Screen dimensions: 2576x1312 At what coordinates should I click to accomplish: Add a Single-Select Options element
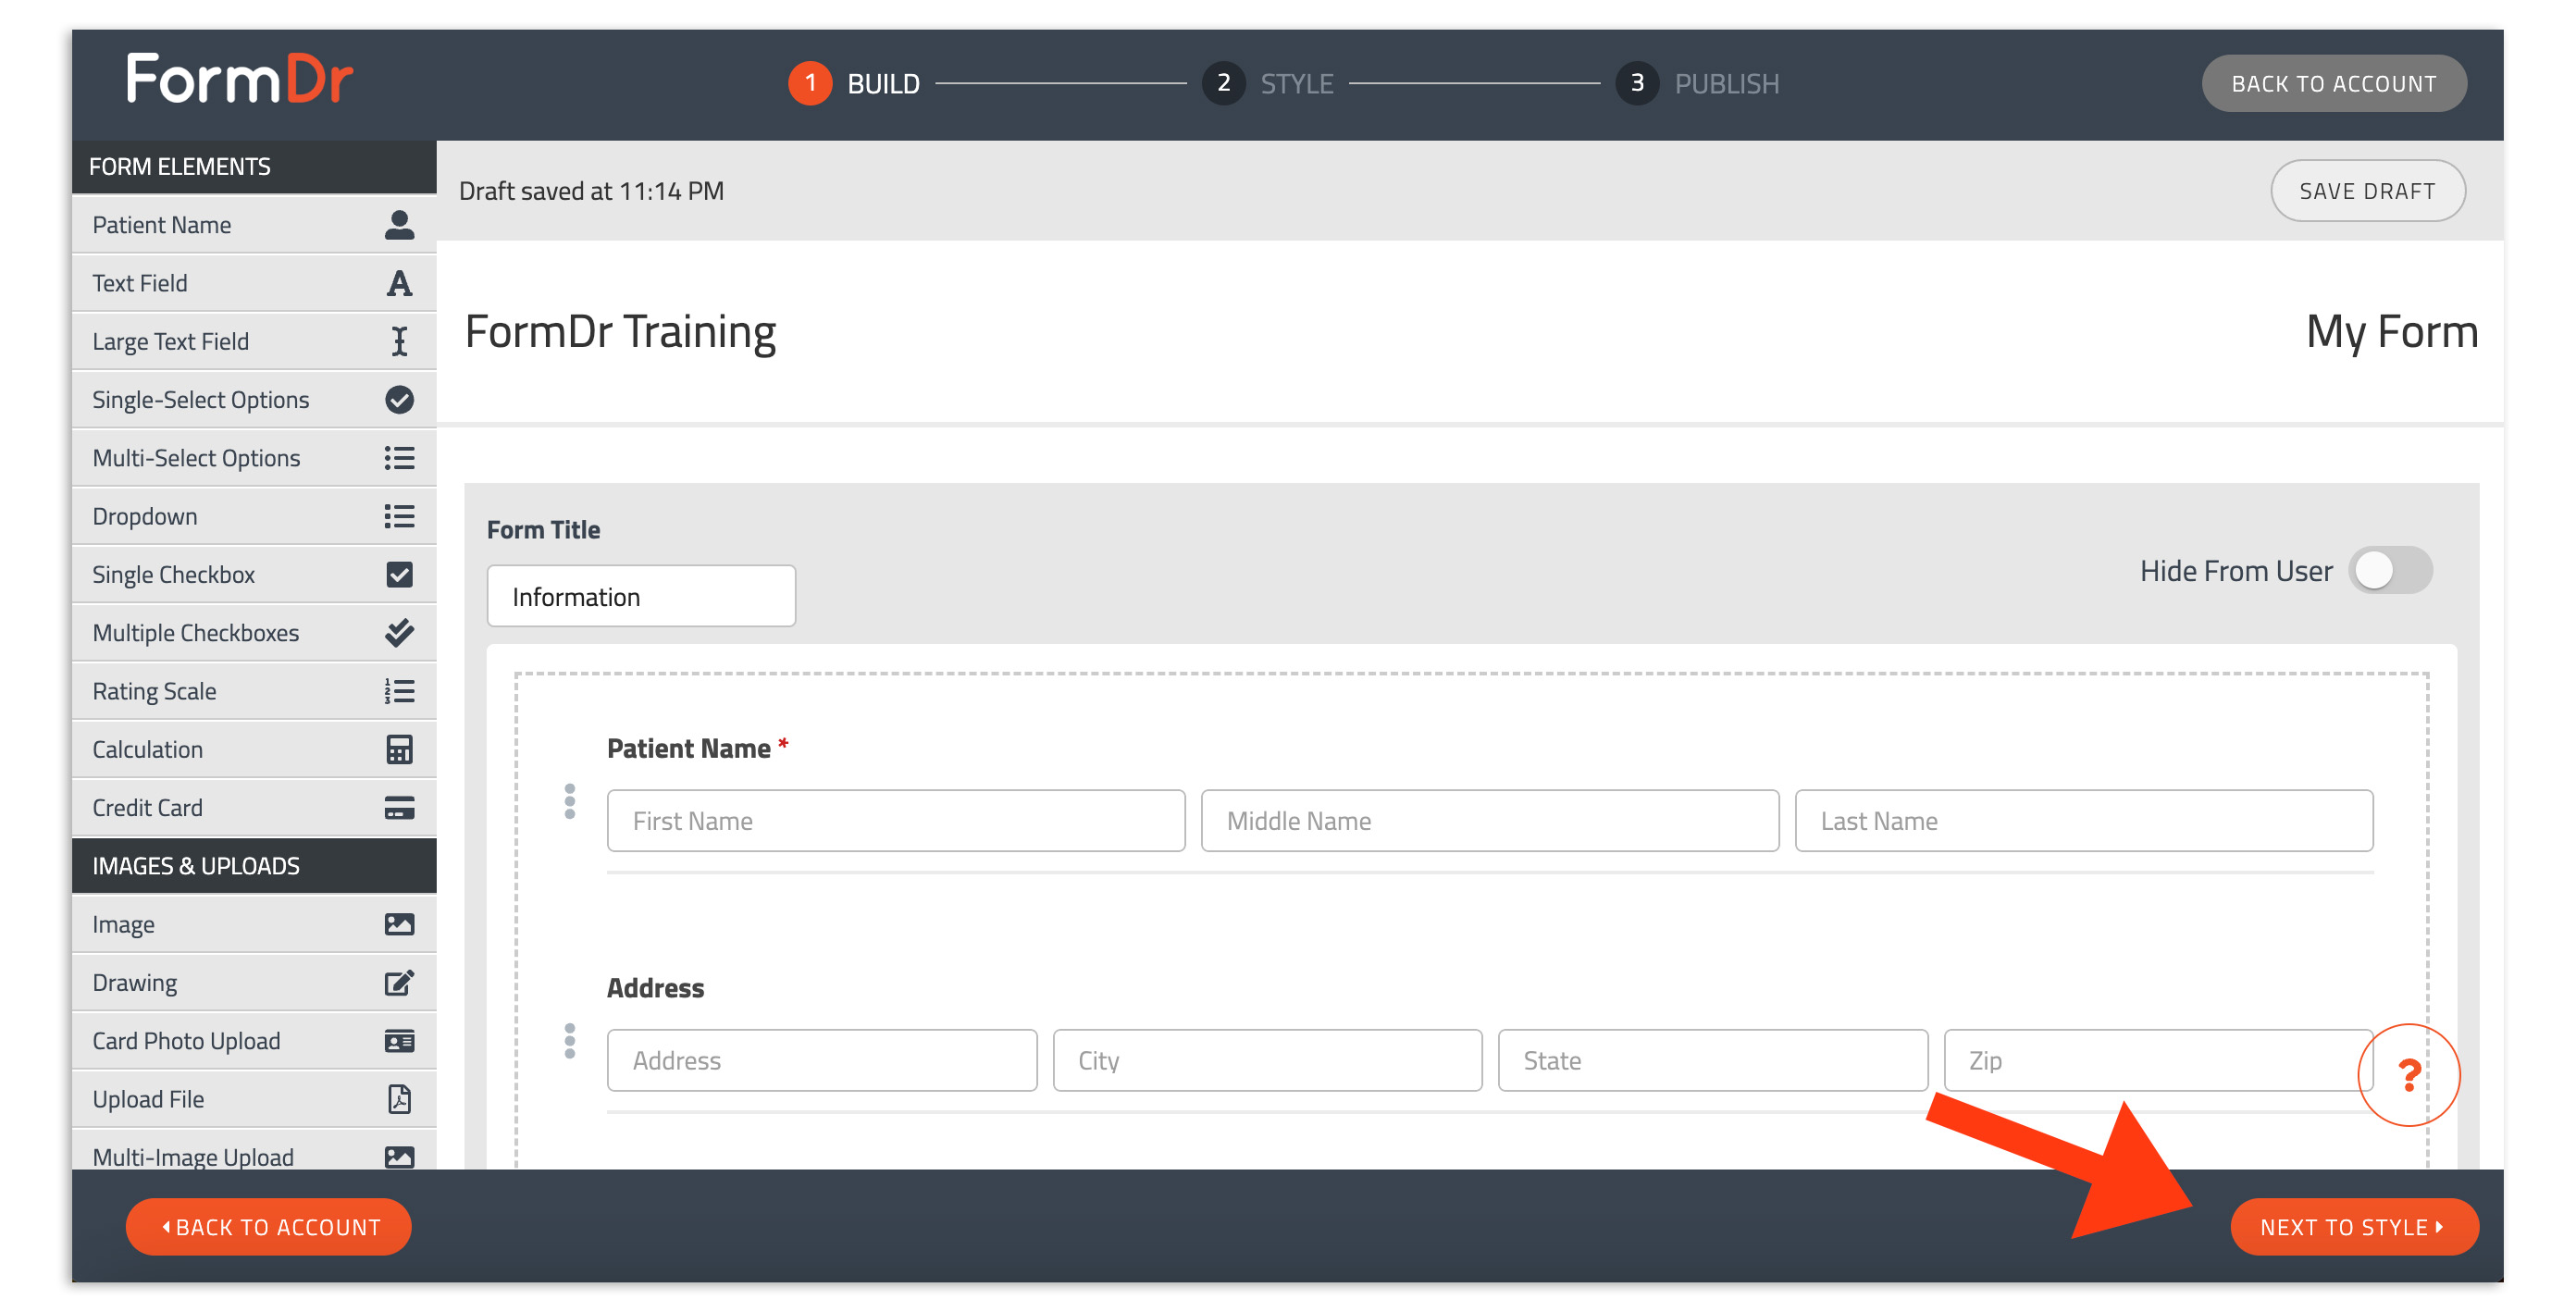(x=254, y=400)
